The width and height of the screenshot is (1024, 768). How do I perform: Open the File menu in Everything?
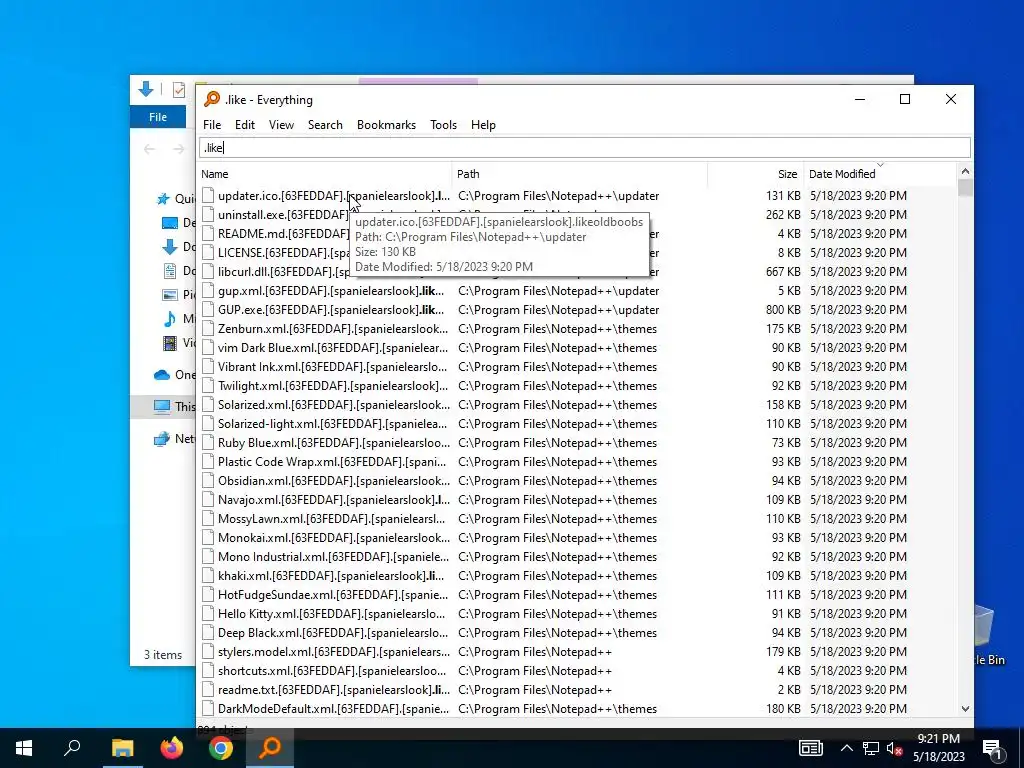212,125
